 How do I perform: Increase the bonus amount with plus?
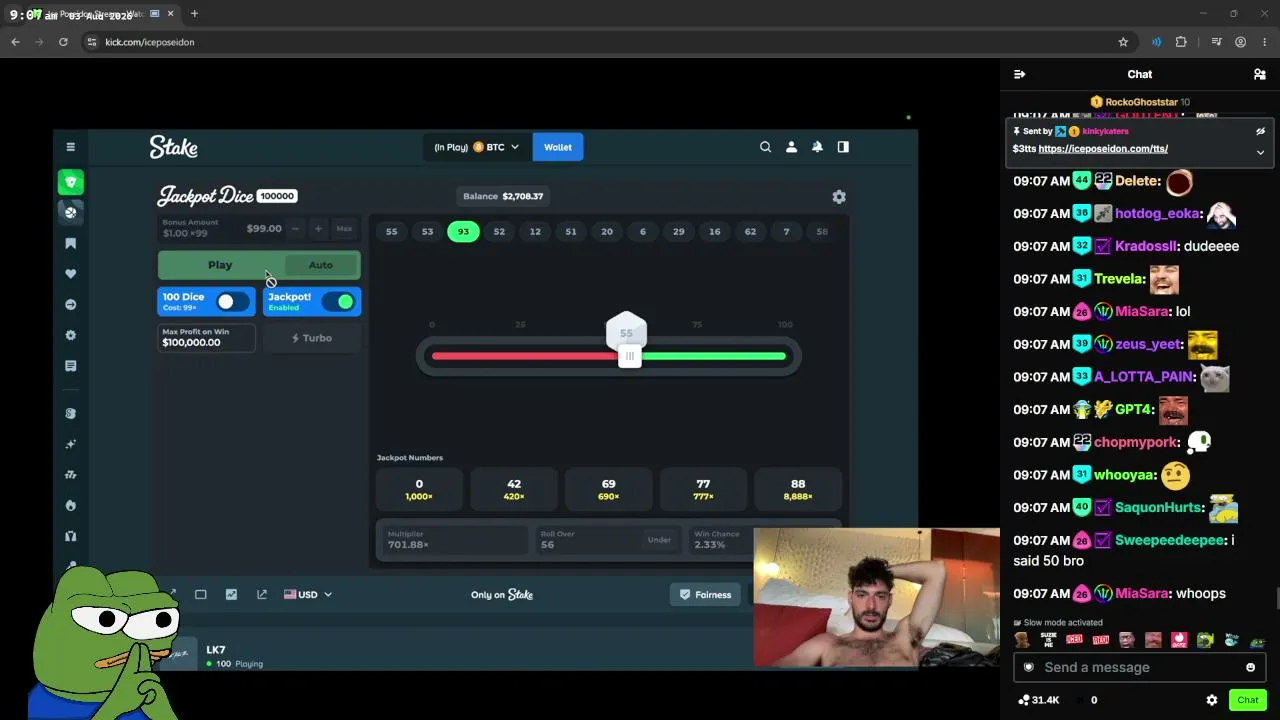pyautogui.click(x=318, y=229)
